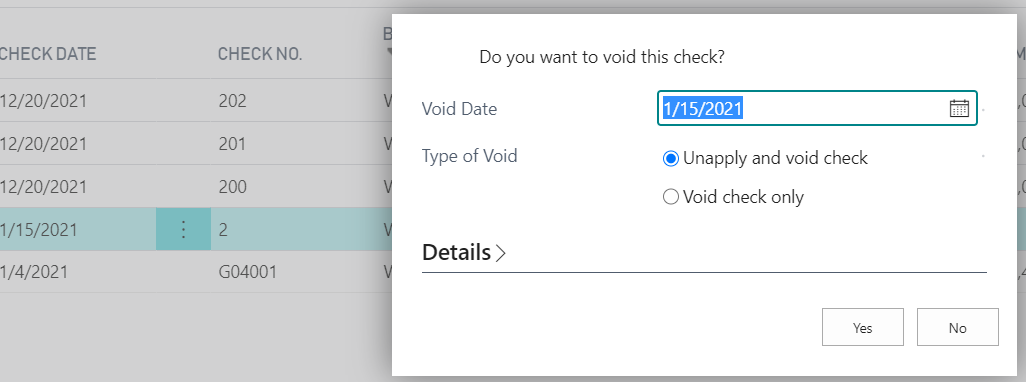Viewport: 1026px width, 382px height.
Task: Click the Type of Void label
Action: 469,156
